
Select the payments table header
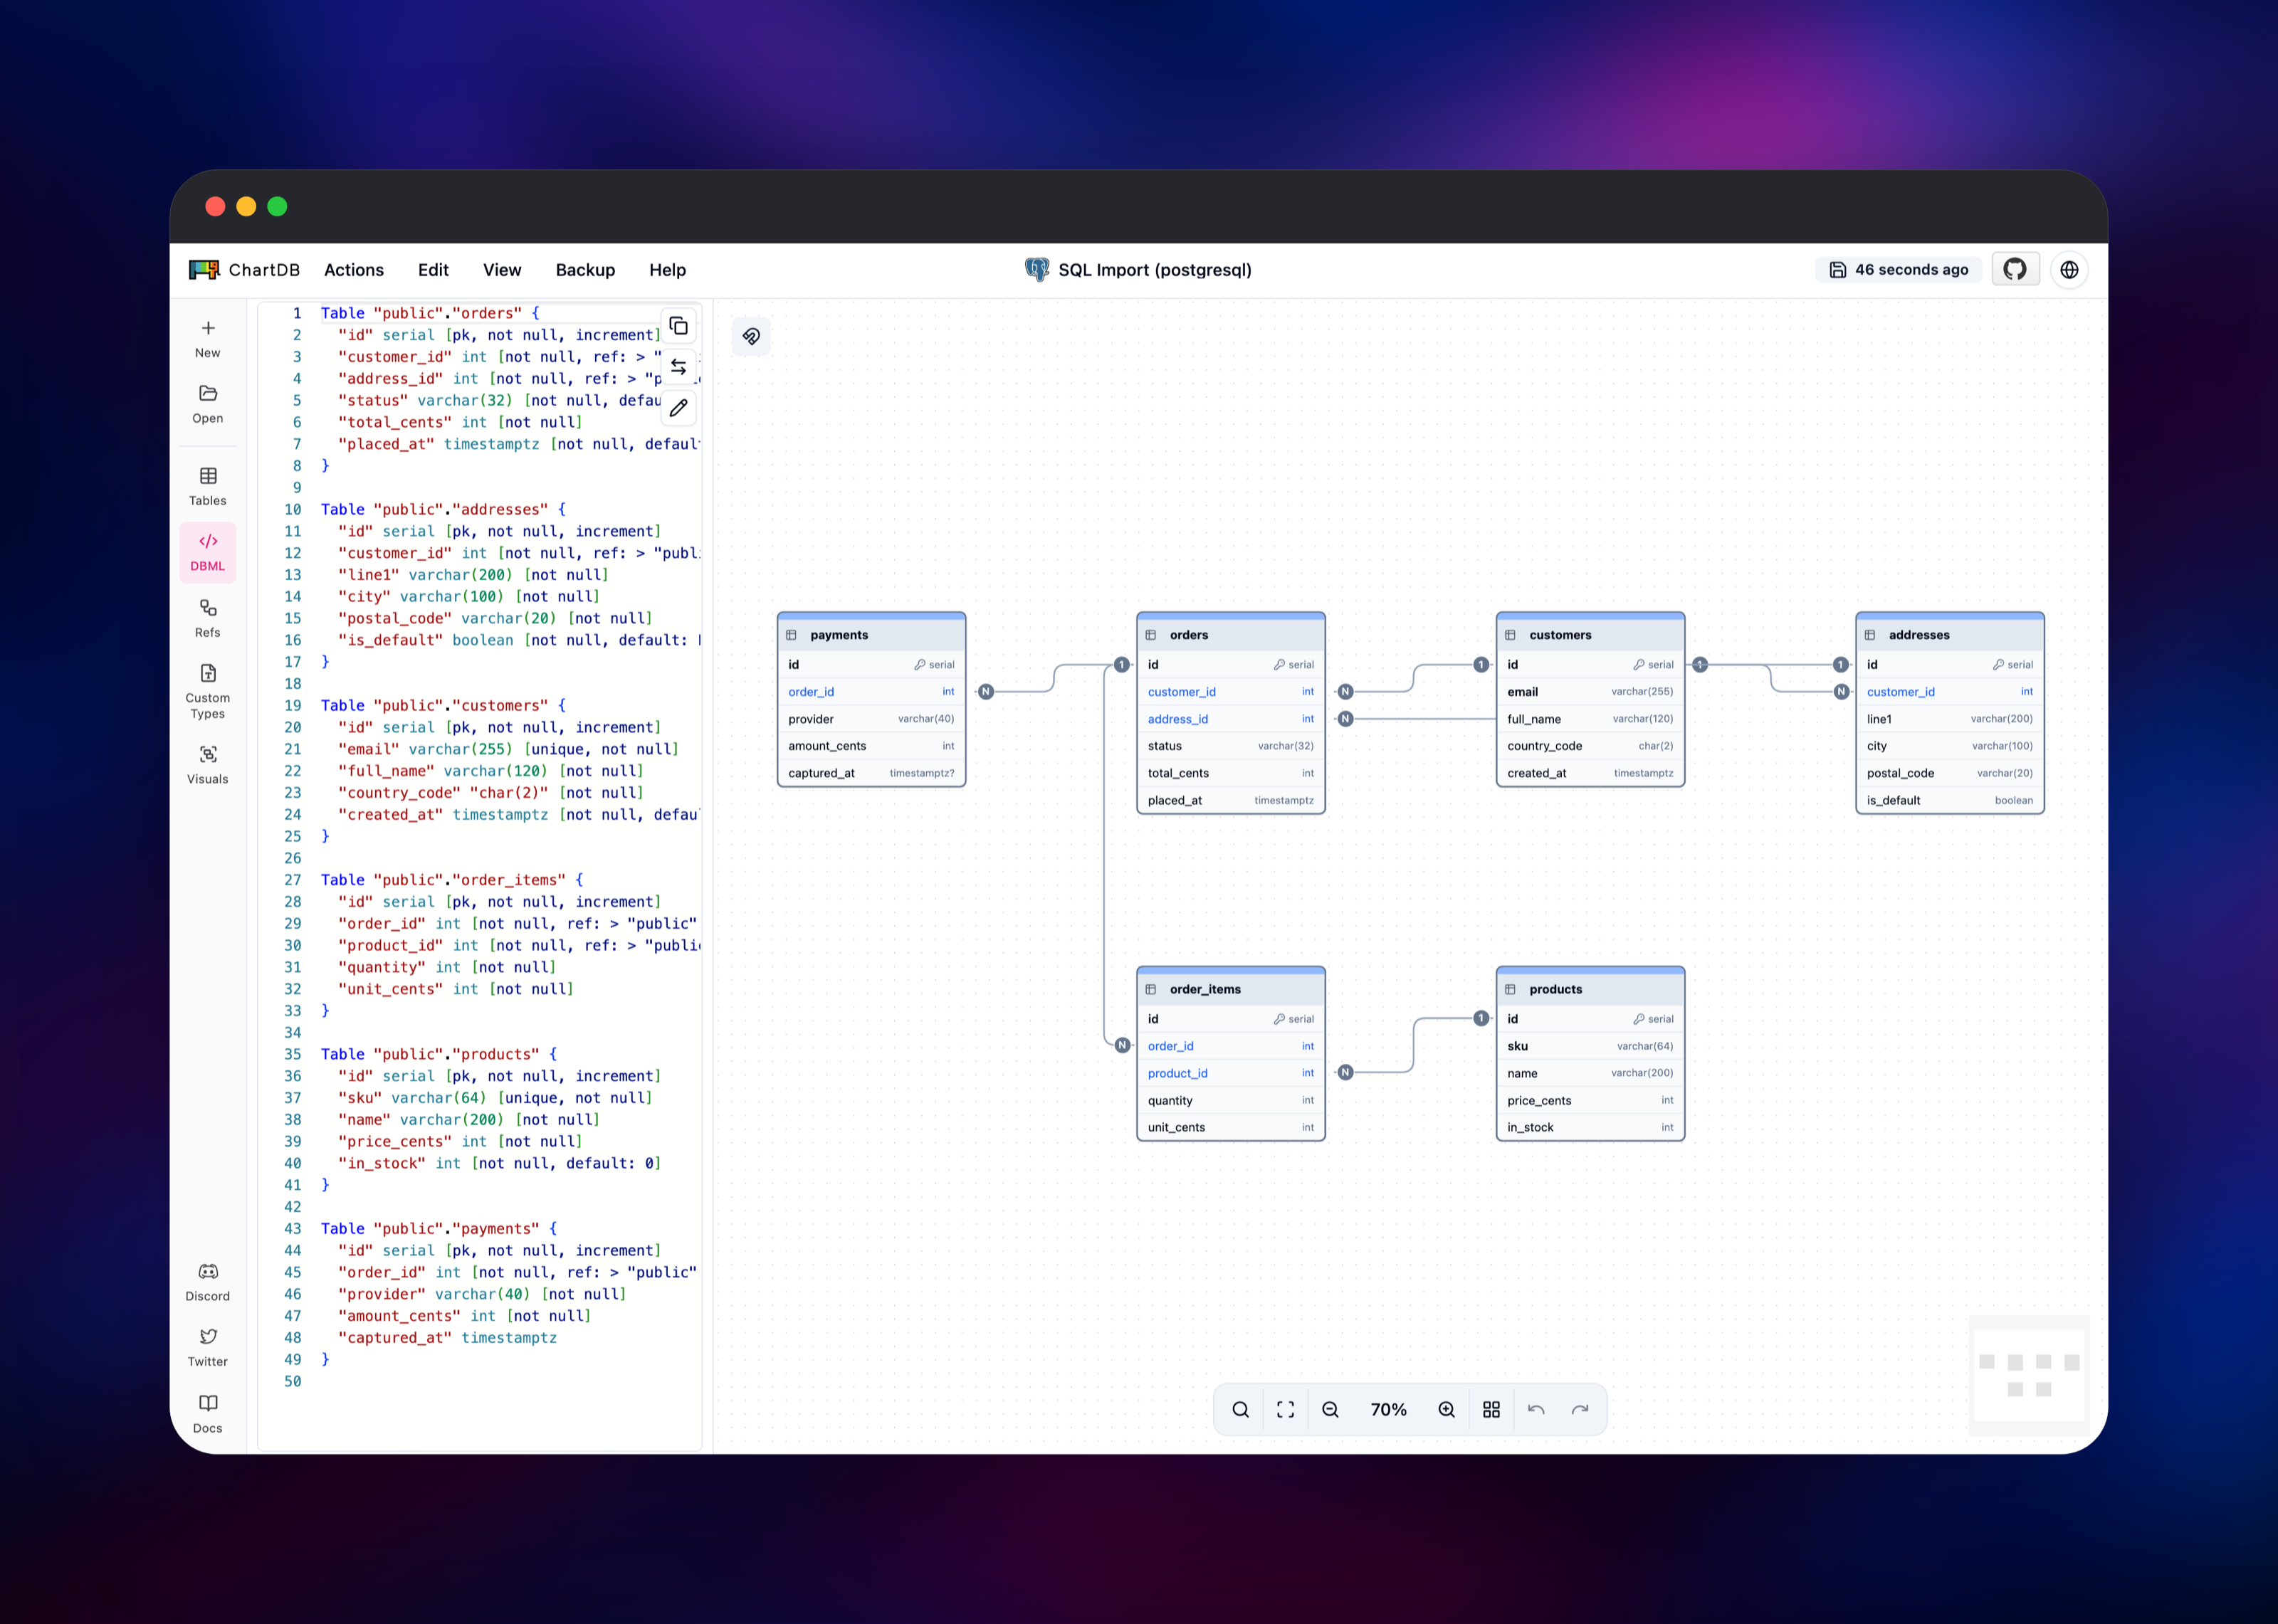(871, 634)
